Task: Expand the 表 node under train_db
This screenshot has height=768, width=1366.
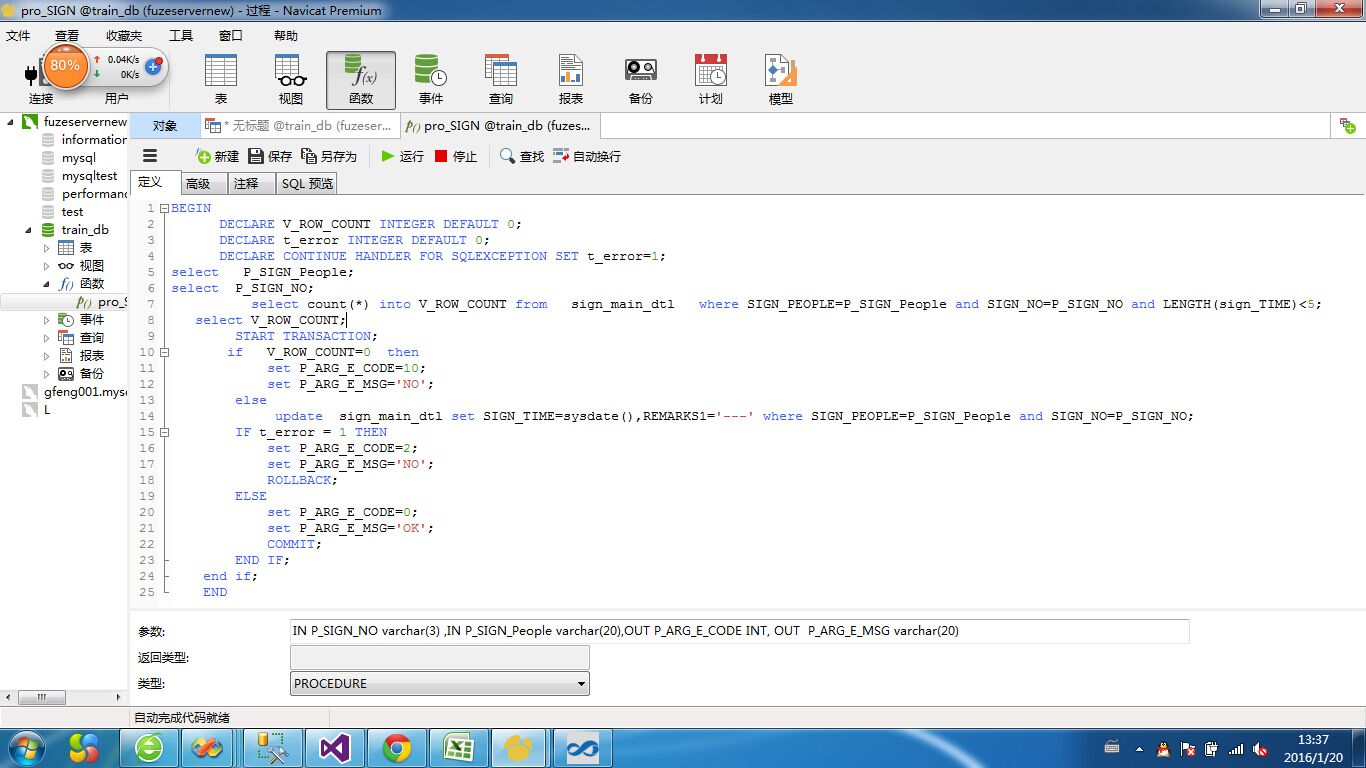Action: [x=47, y=248]
